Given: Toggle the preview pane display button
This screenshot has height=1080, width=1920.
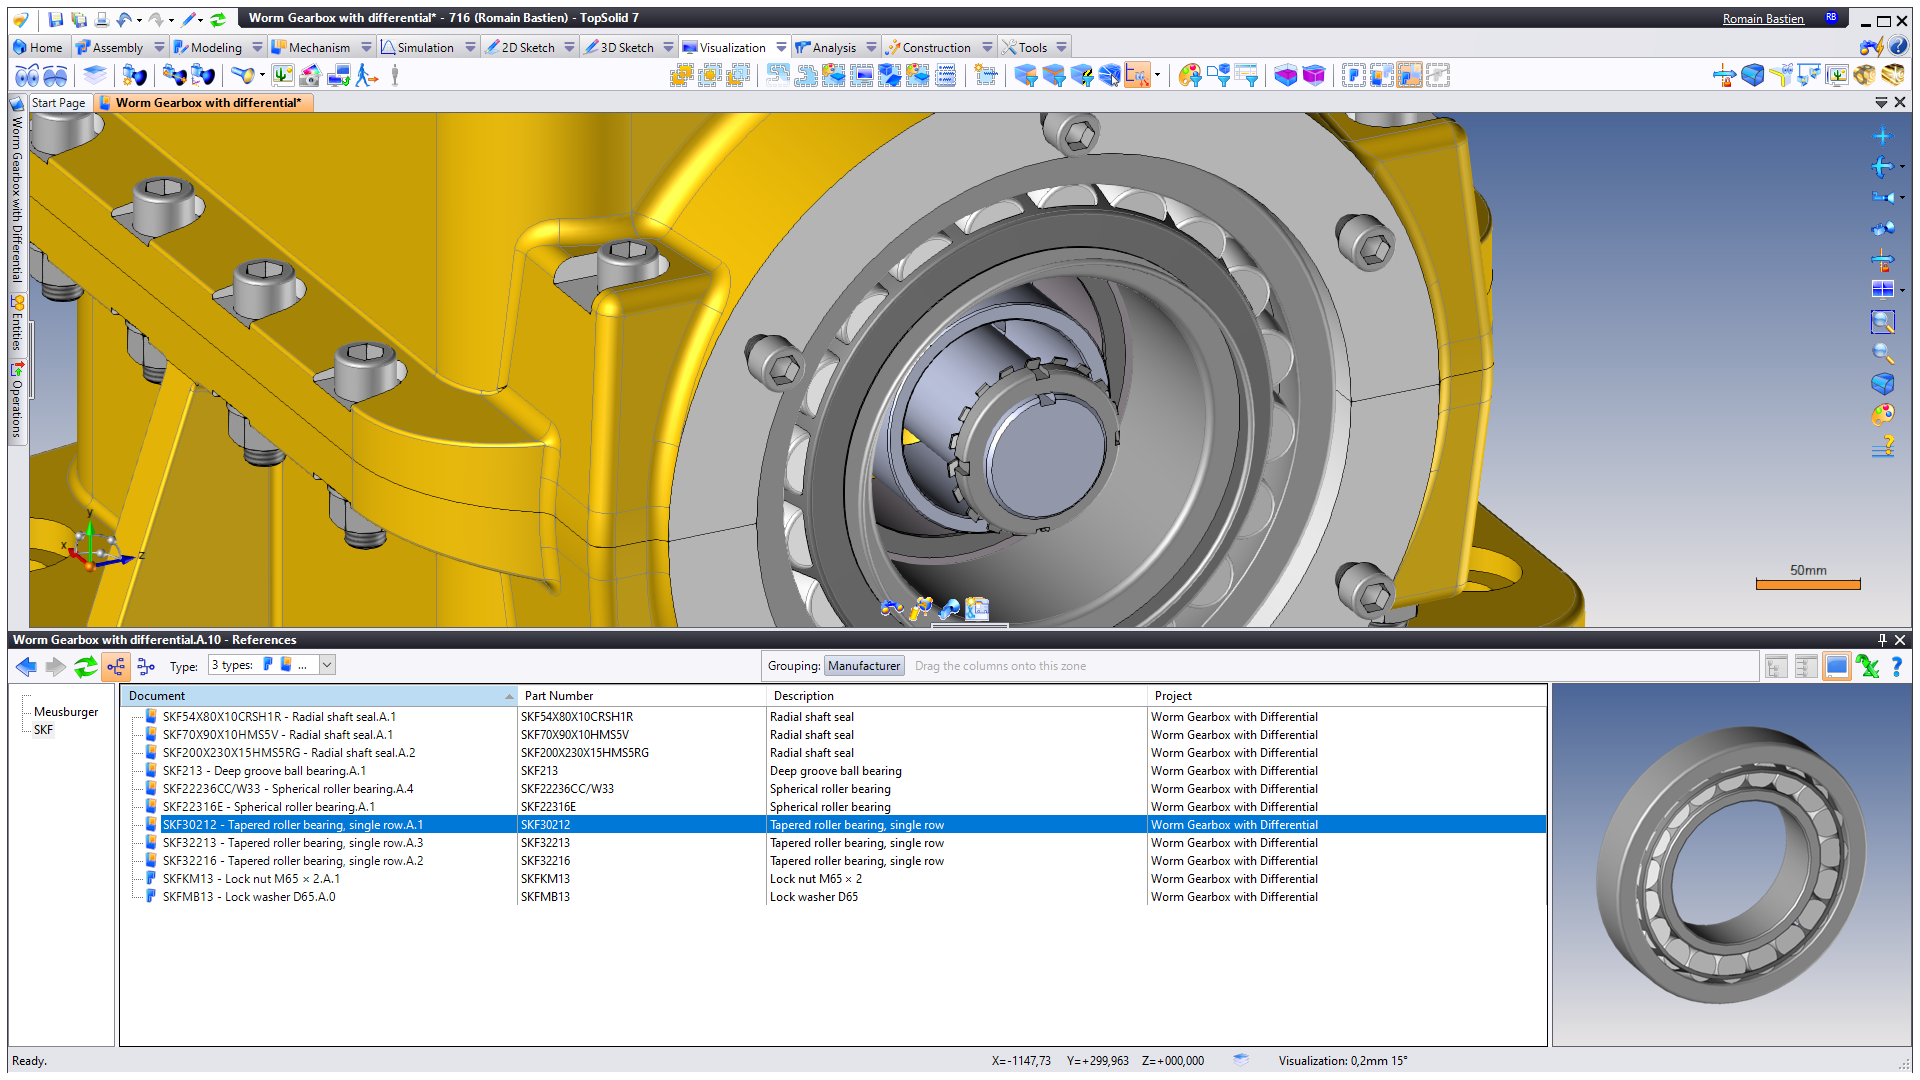Looking at the screenshot, I should tap(1836, 666).
